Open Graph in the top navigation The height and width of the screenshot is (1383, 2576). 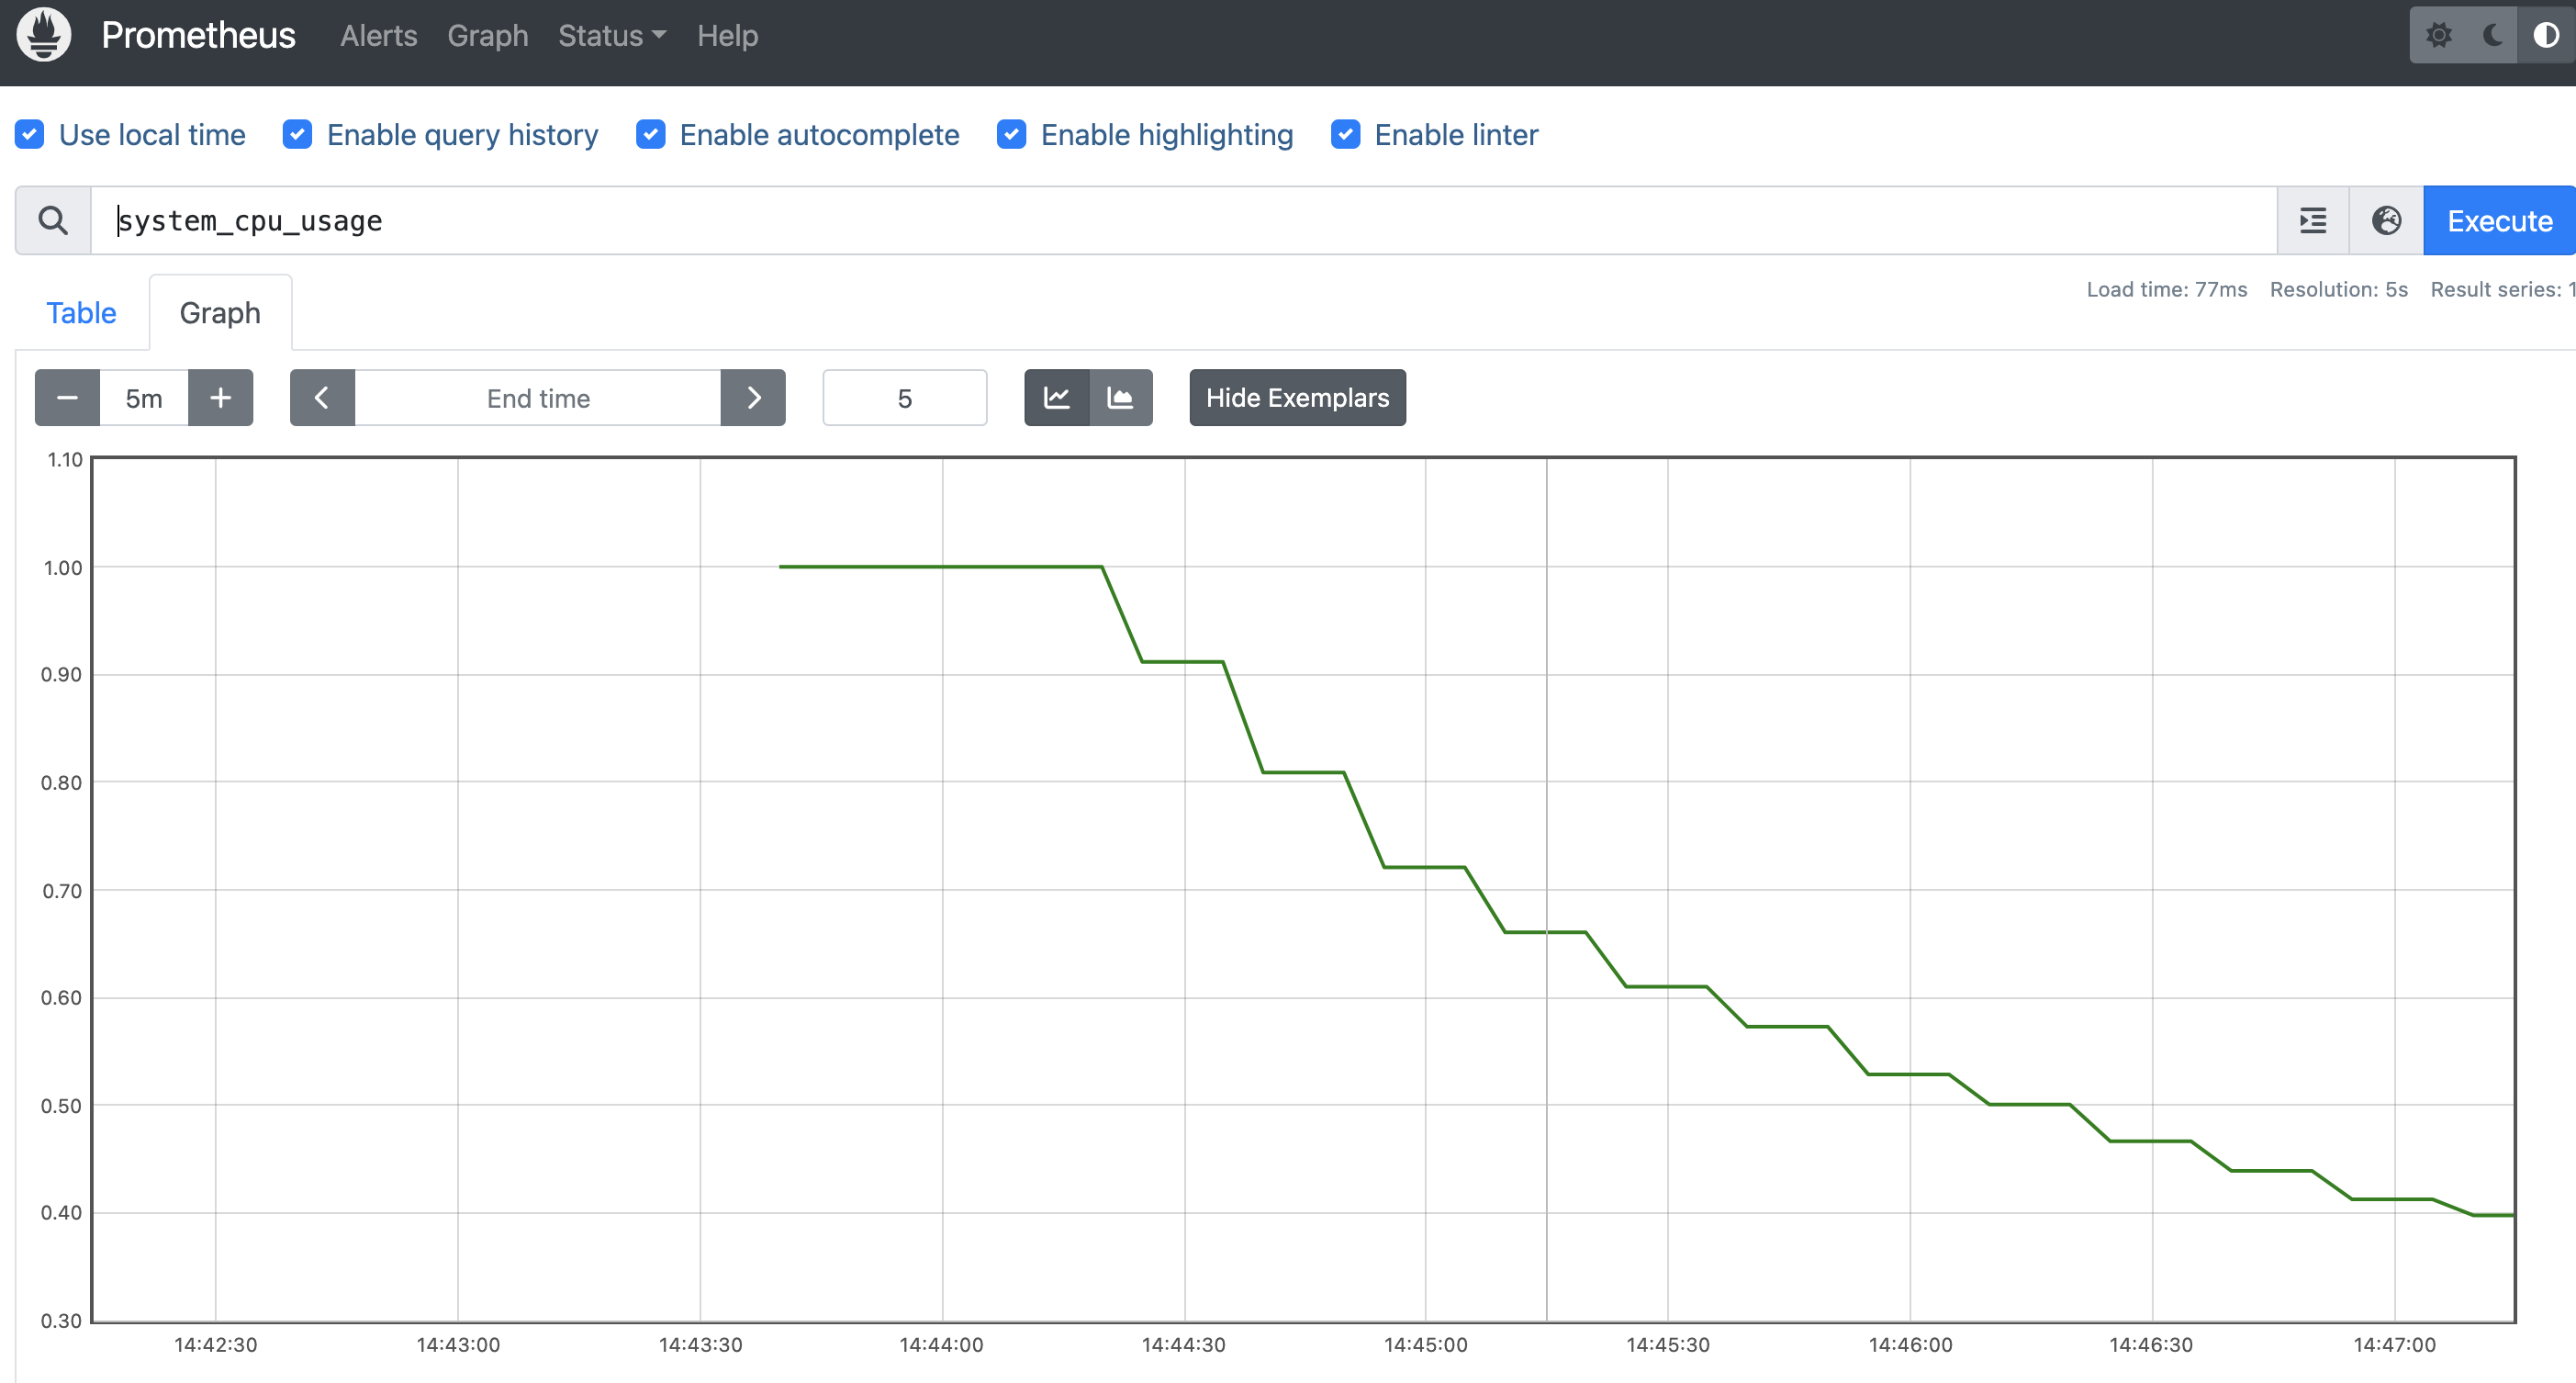click(488, 36)
